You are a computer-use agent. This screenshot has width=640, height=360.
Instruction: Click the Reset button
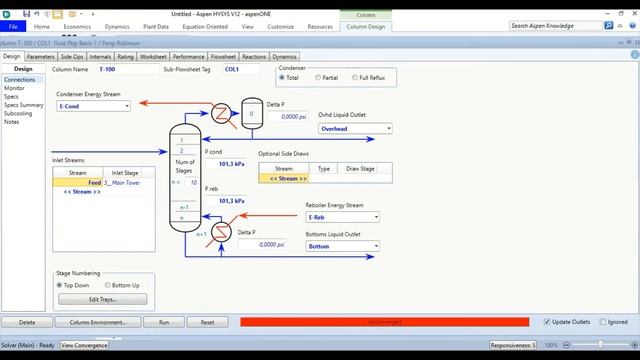click(x=207, y=322)
